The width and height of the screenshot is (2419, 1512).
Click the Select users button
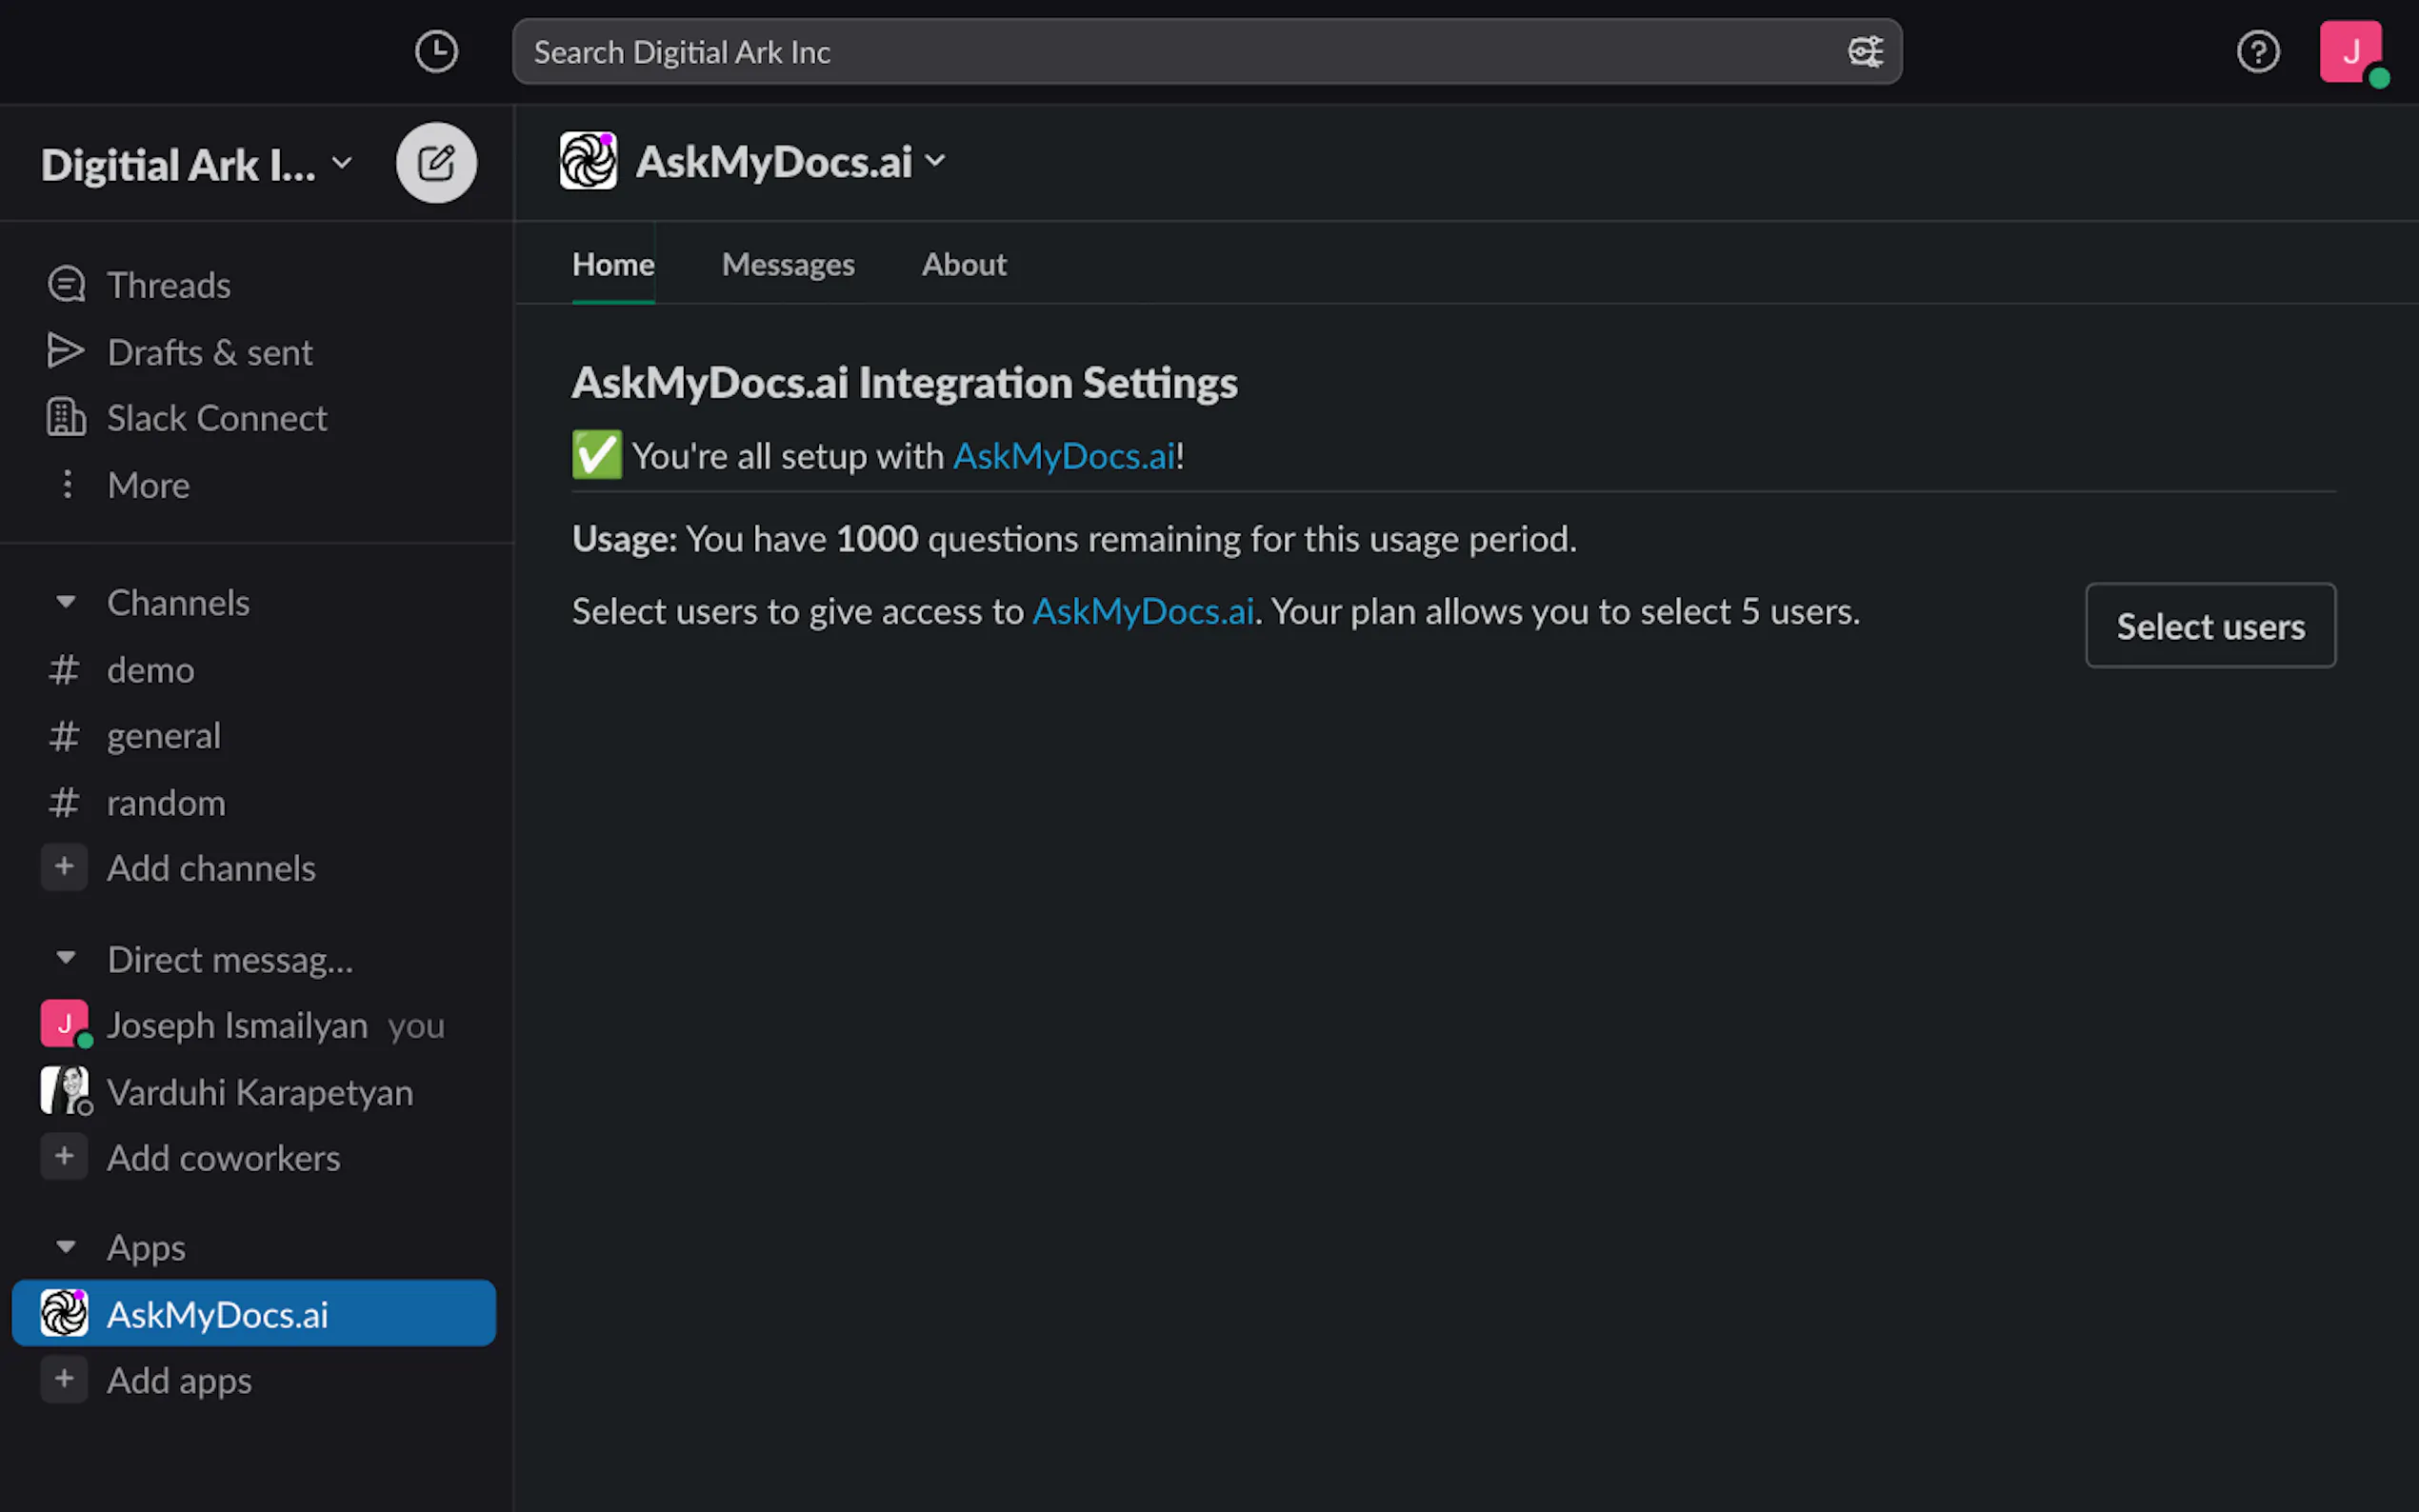tap(2210, 626)
